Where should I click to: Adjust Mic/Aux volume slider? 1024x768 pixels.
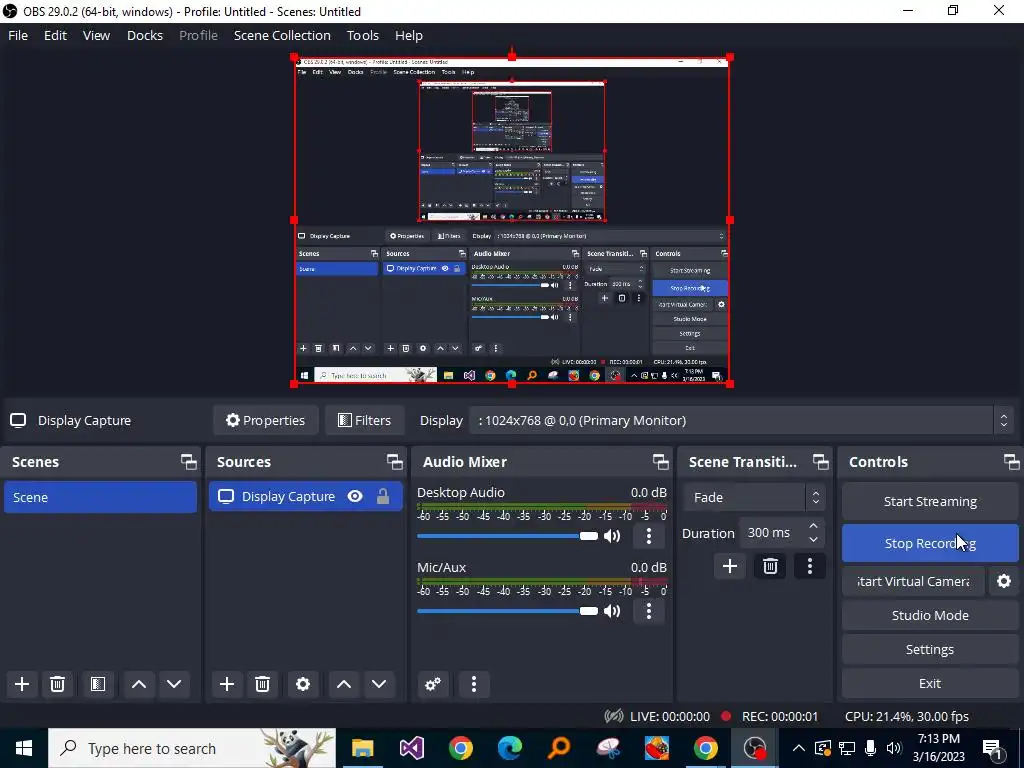point(507,611)
